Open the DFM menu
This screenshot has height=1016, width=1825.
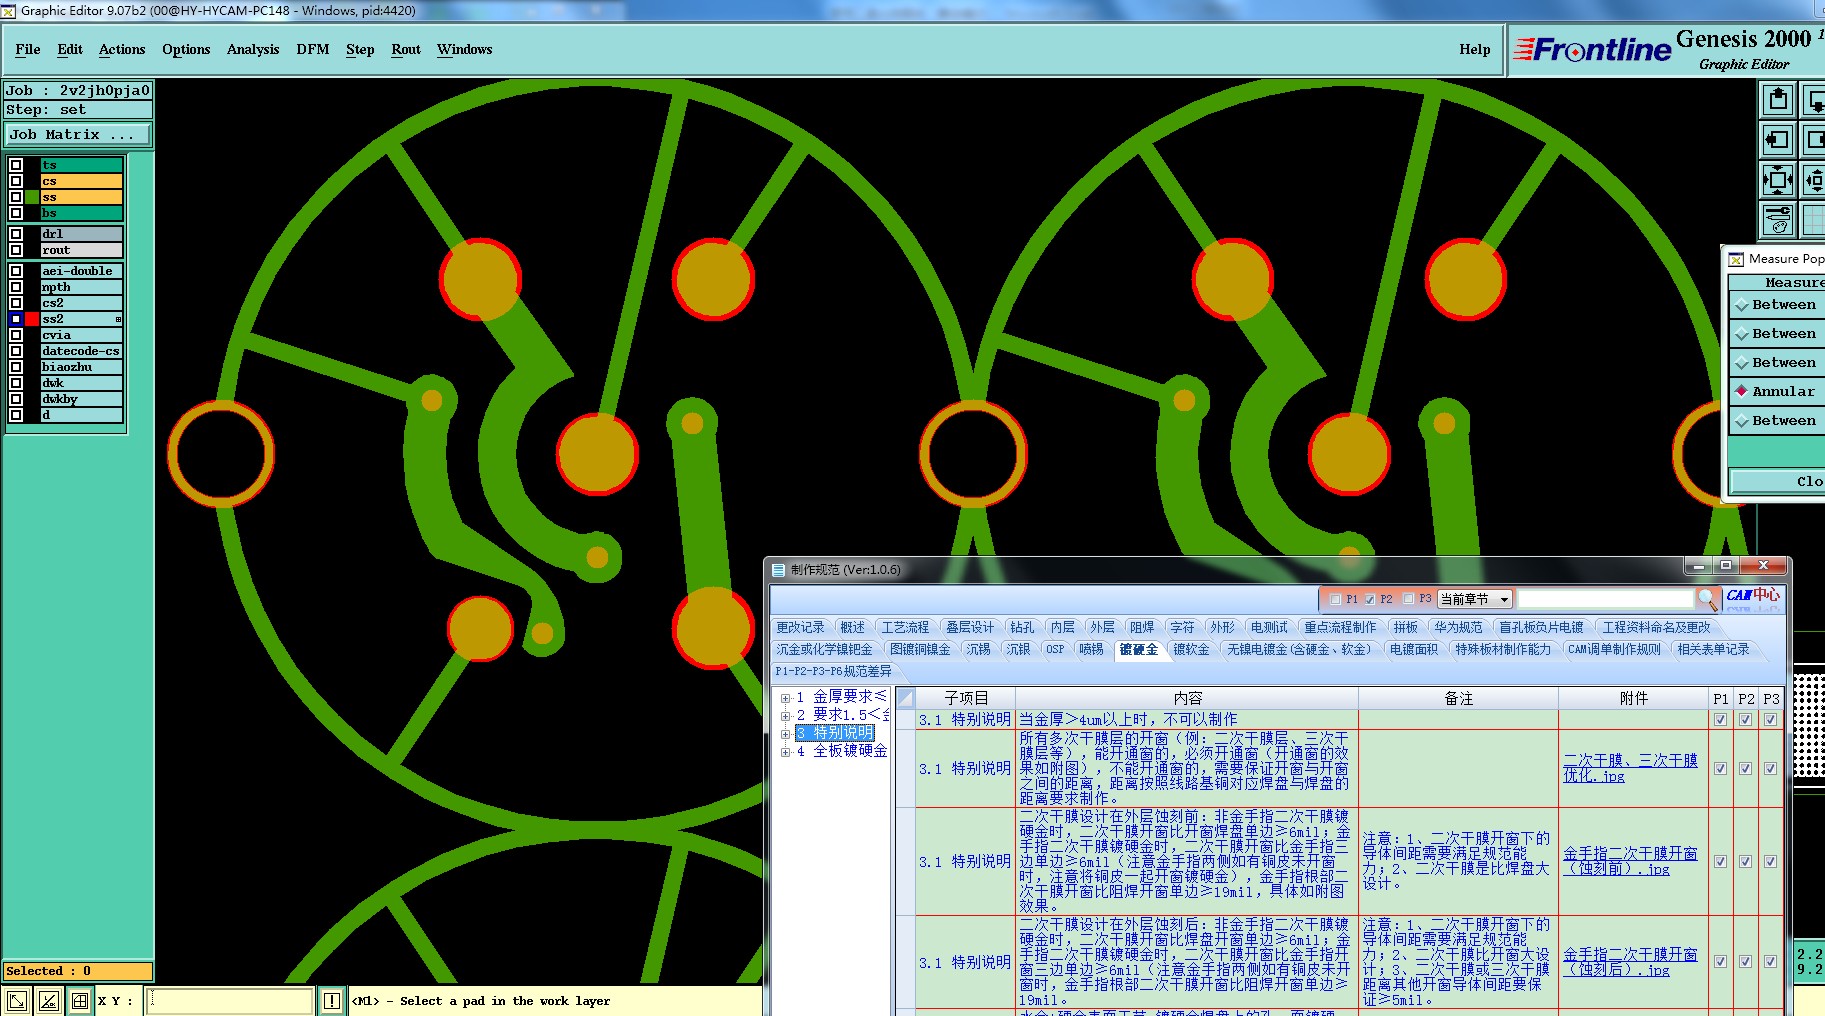coord(313,49)
